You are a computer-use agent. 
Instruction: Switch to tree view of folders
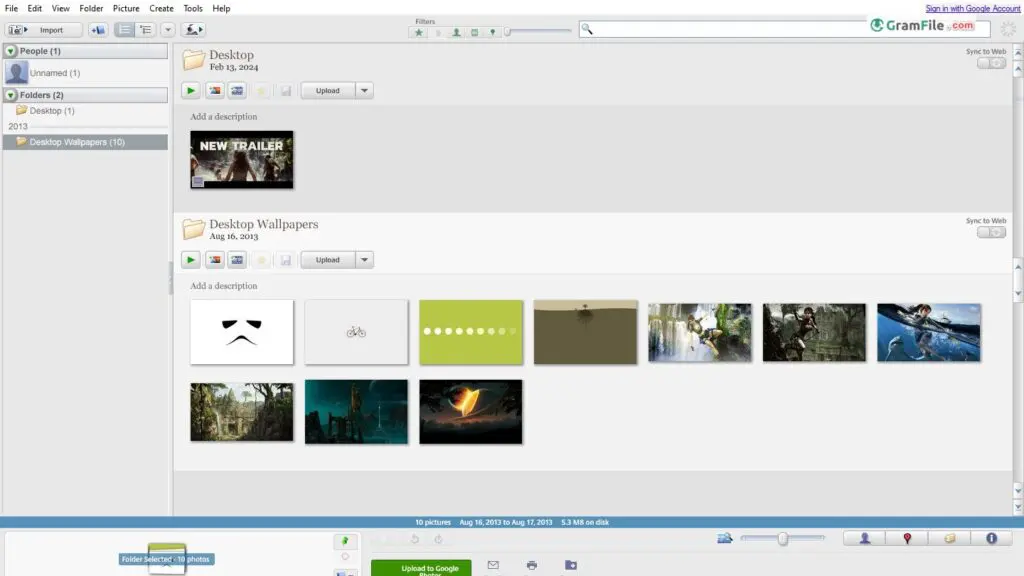pyautogui.click(x=146, y=30)
